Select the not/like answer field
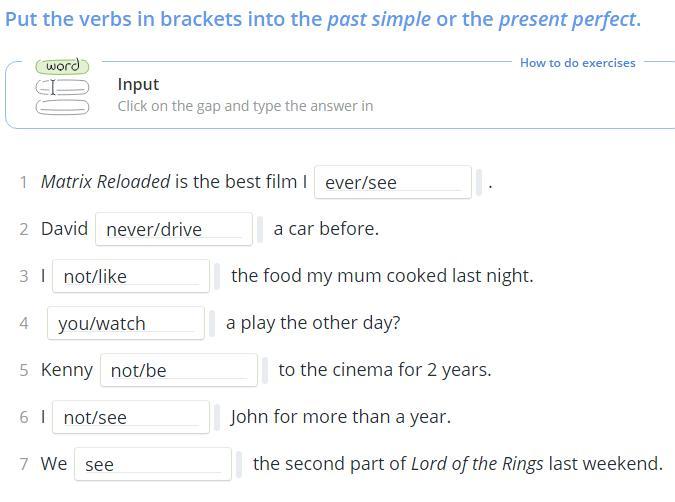 [131, 276]
